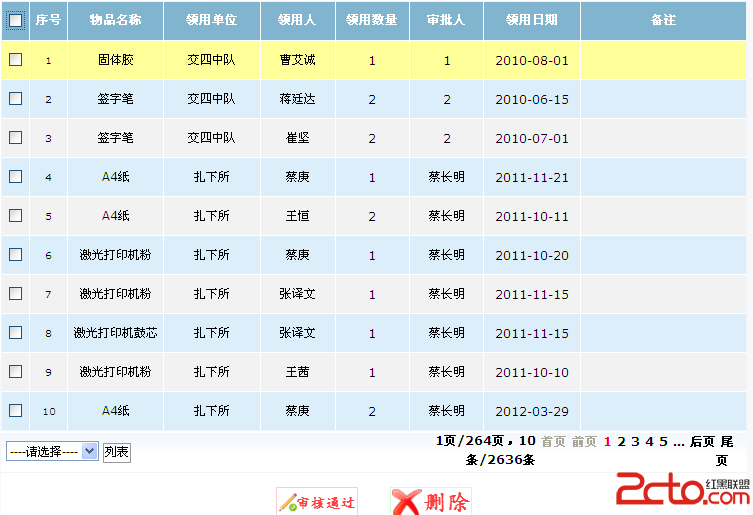Select page 1 in pagination
This screenshot has height=515, width=753.
click(607, 441)
